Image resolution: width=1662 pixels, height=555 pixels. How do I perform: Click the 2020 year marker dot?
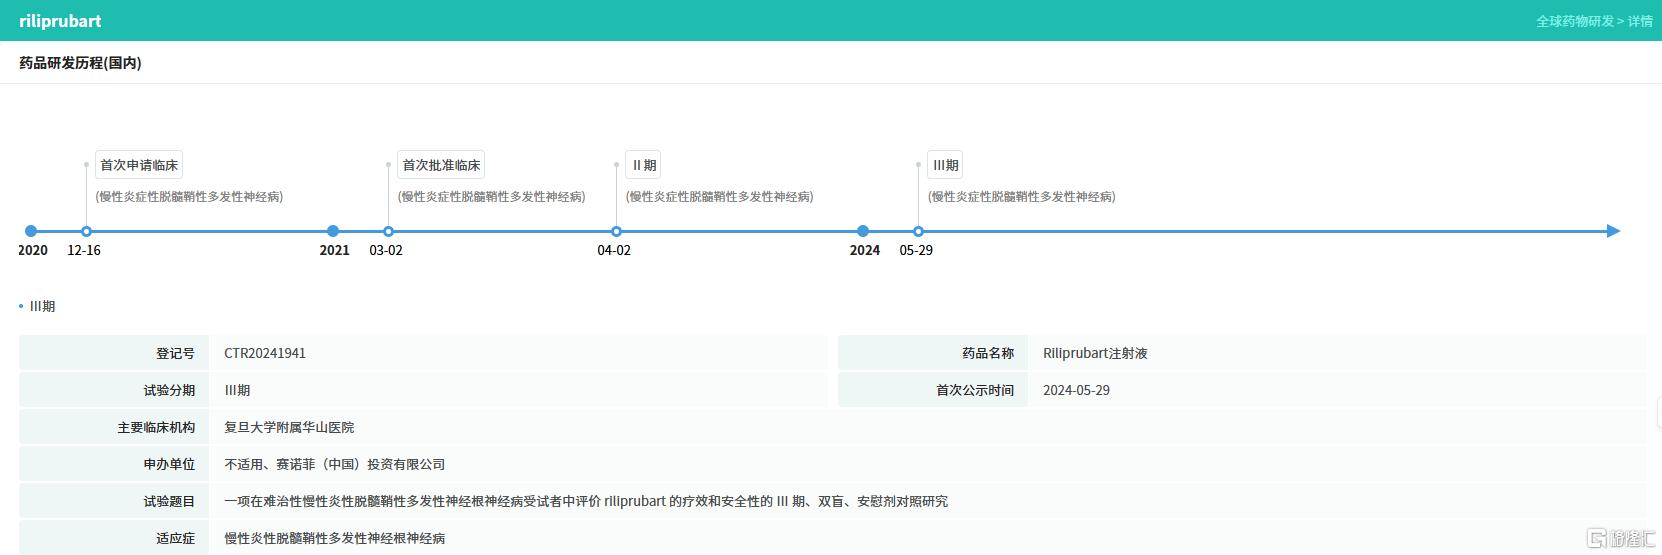click(x=31, y=231)
